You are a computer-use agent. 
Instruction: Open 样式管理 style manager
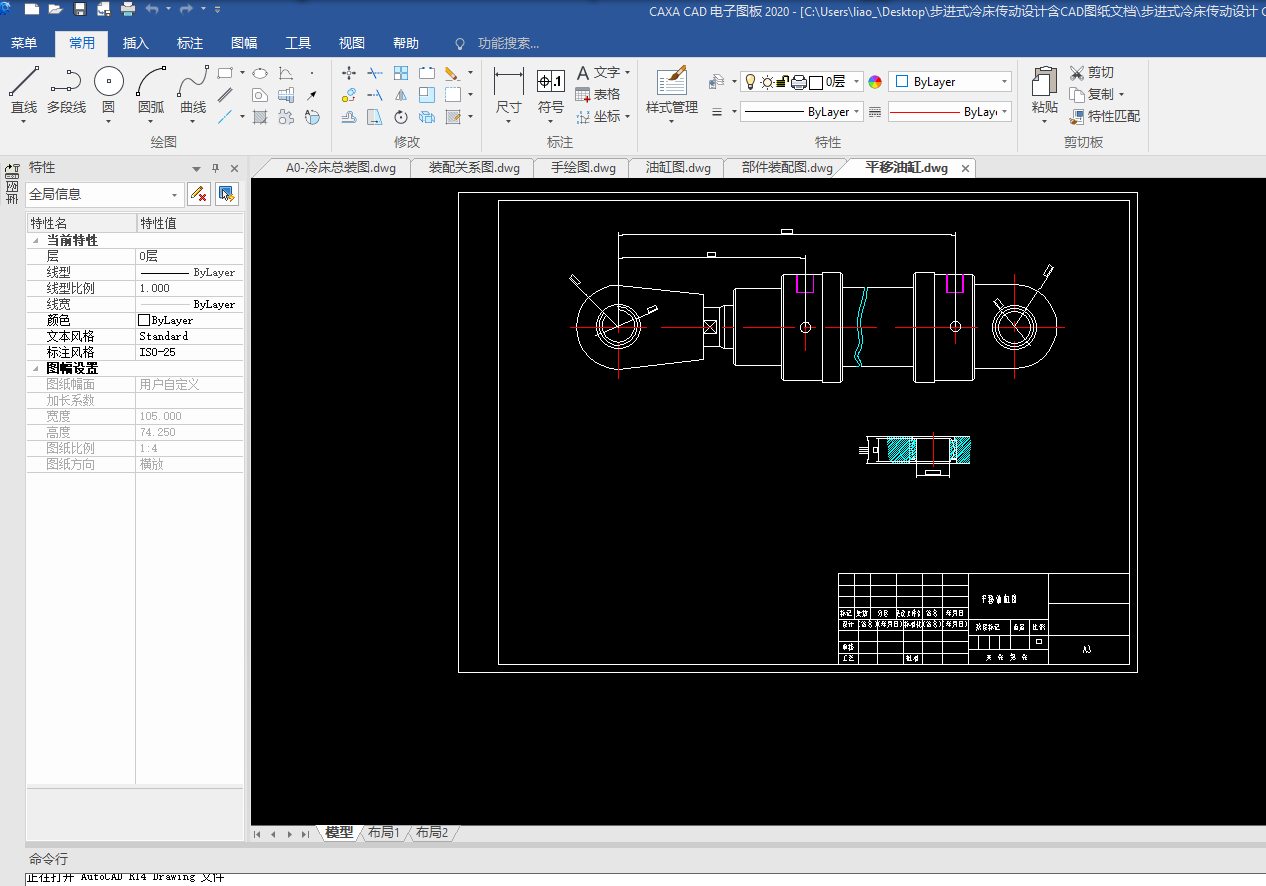click(672, 90)
